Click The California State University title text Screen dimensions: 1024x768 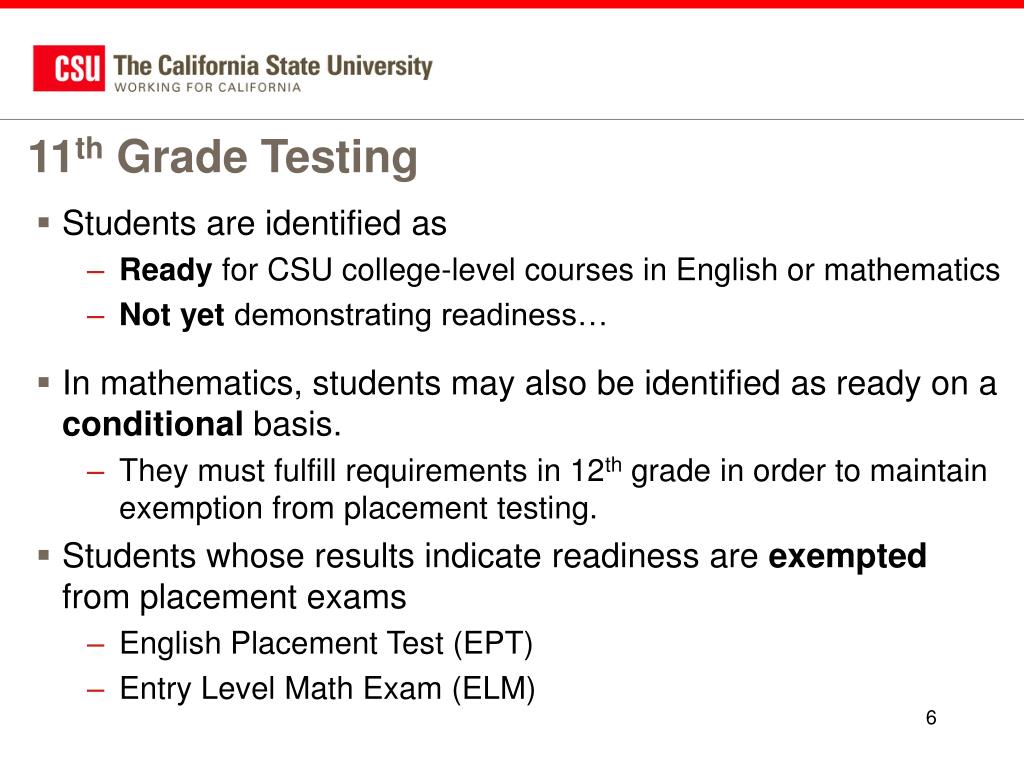pyautogui.click(x=273, y=66)
